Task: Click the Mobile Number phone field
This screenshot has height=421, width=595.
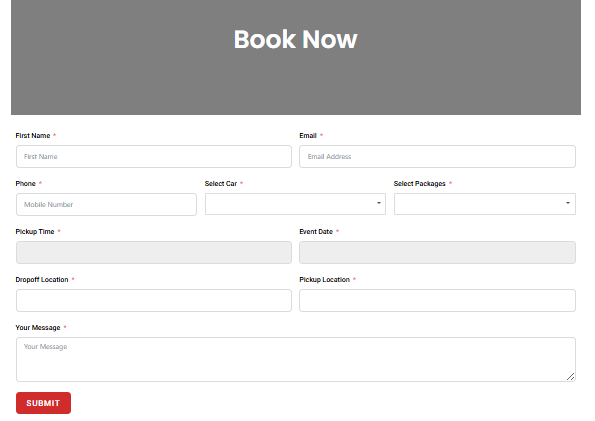Action: pyautogui.click(x=106, y=205)
